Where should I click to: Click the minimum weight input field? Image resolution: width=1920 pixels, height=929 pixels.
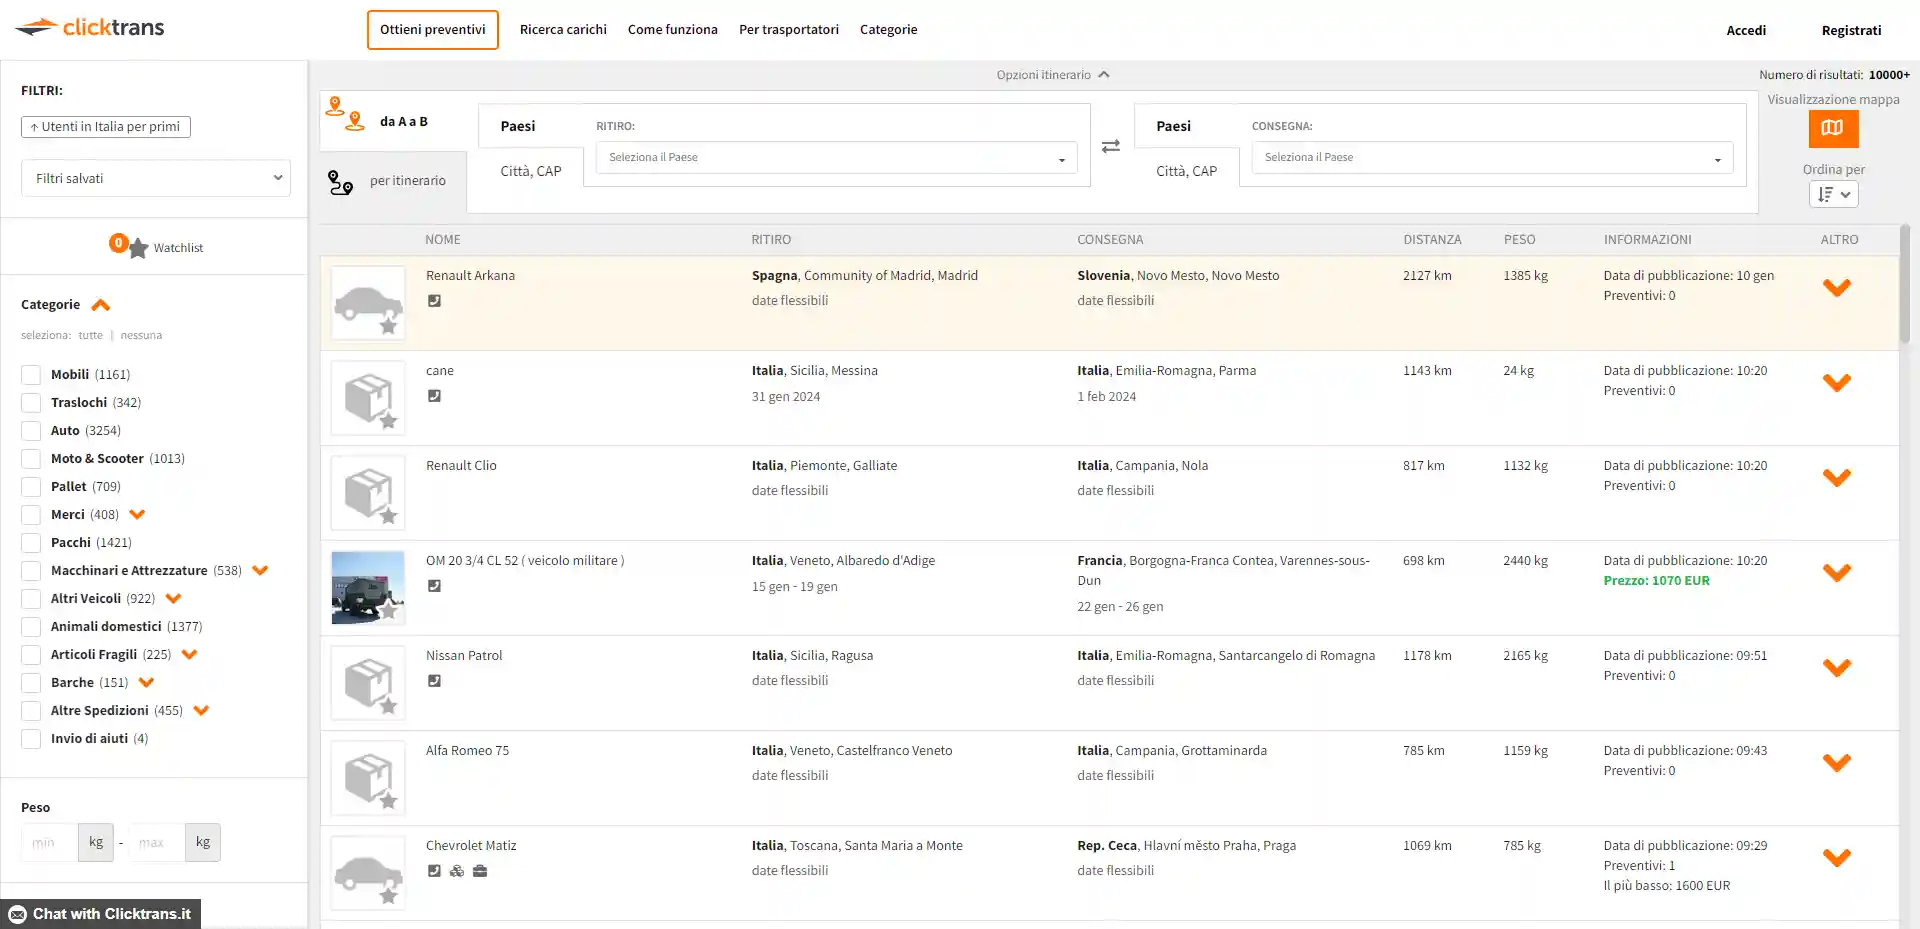48,843
